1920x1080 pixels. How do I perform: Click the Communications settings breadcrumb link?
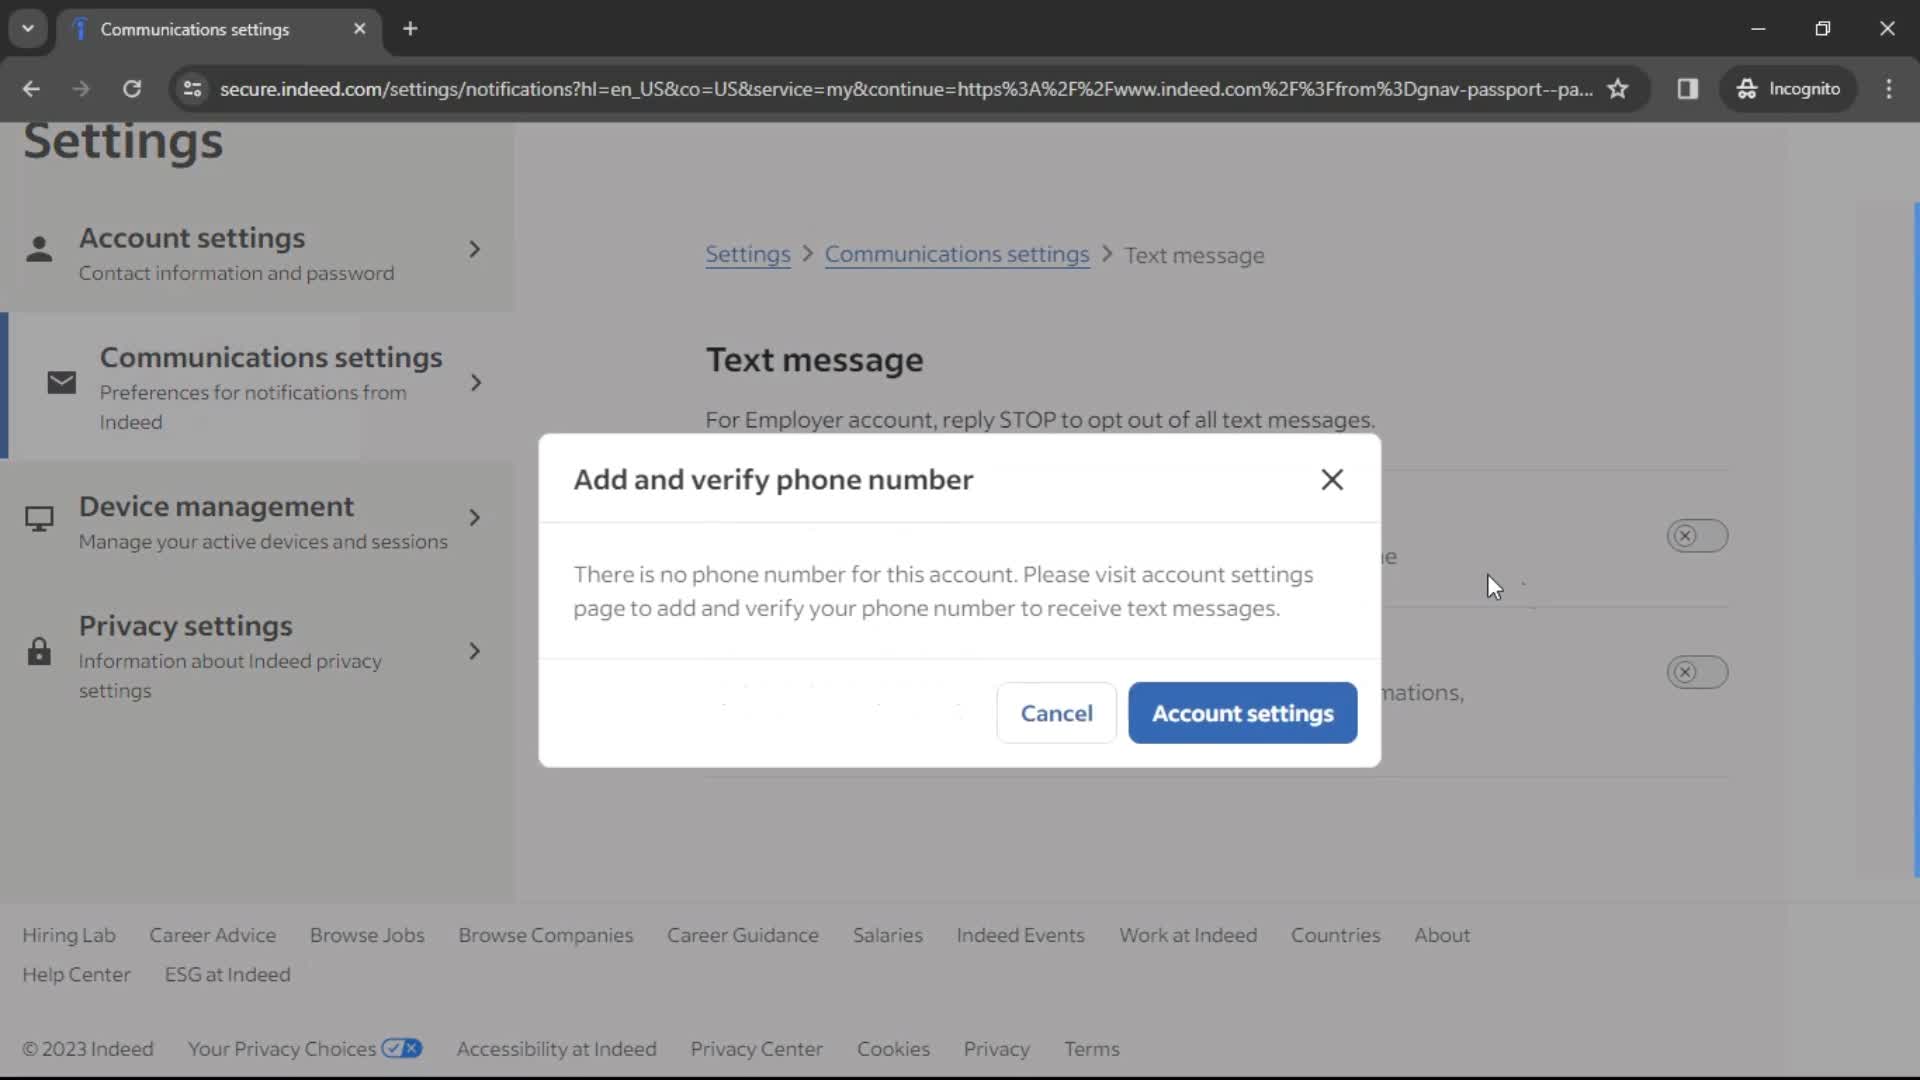click(x=957, y=253)
